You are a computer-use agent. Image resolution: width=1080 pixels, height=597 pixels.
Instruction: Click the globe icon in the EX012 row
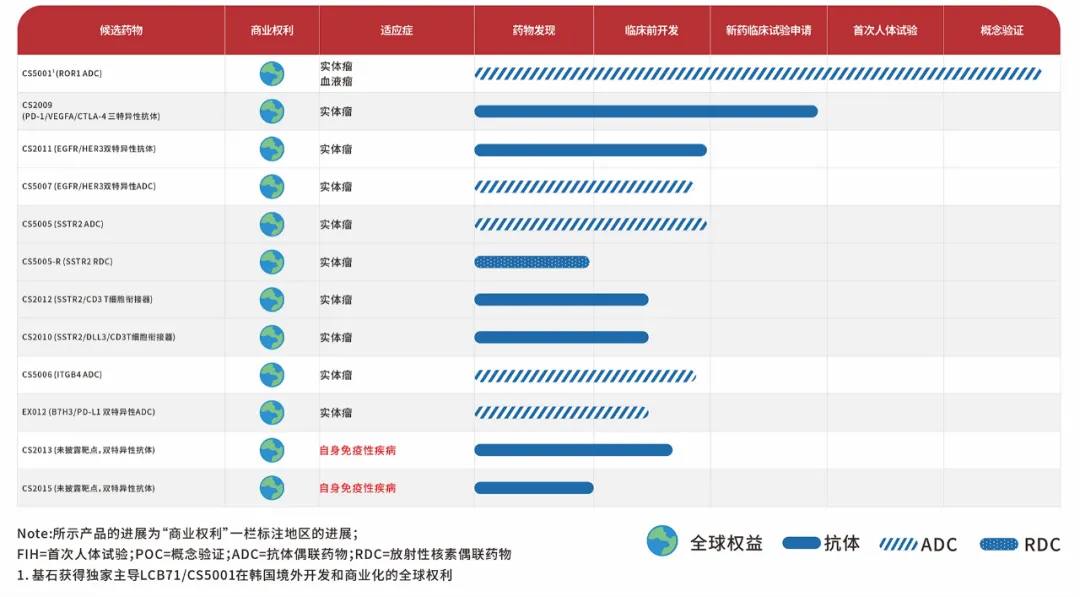pyautogui.click(x=272, y=413)
